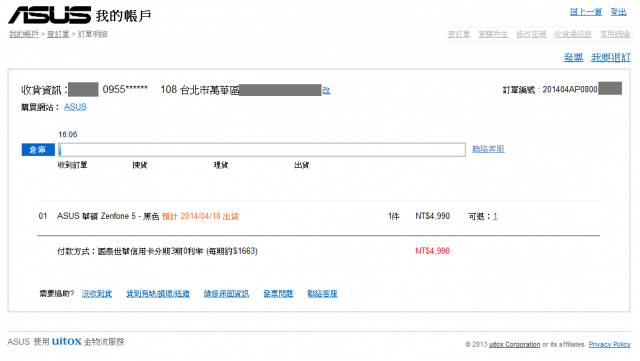The height and width of the screenshot is (361, 640).
Task: Click 訂單明細 breadcrumb text
Action: pos(93,34)
